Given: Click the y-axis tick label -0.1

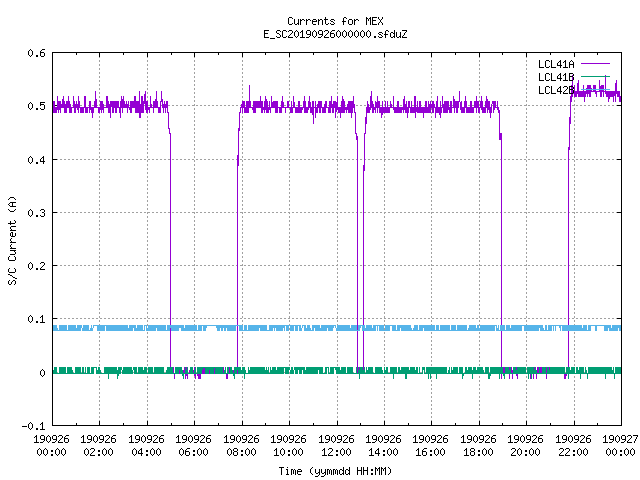Looking at the screenshot, I should point(33,426).
